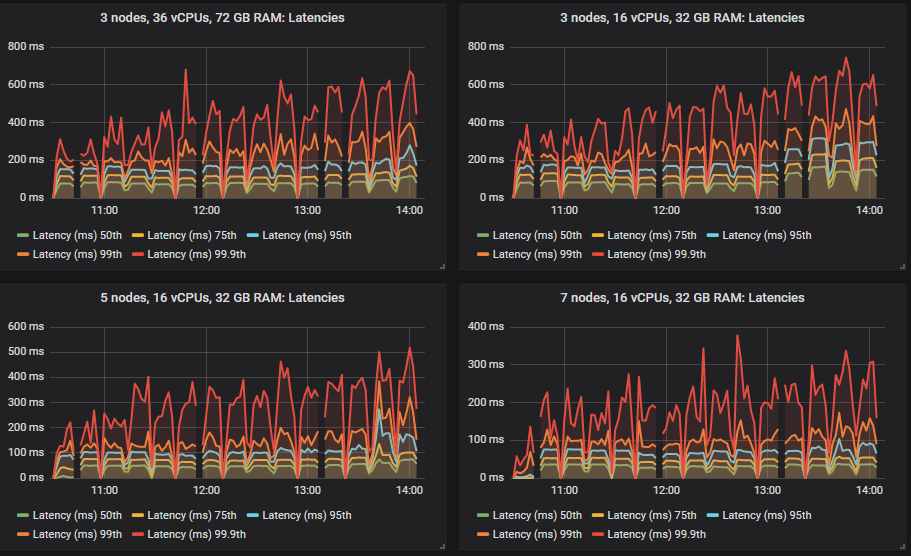
Task: Click orange 99th color swatch in 3 nodes 16 vCPUs legend
Action: tap(482, 254)
